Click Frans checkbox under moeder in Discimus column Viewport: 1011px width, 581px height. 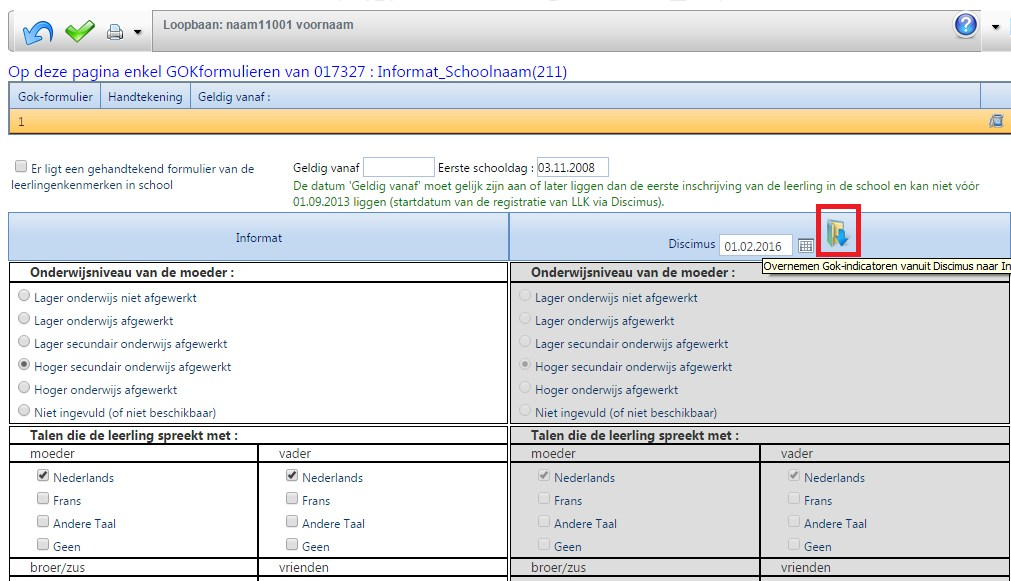(544, 498)
